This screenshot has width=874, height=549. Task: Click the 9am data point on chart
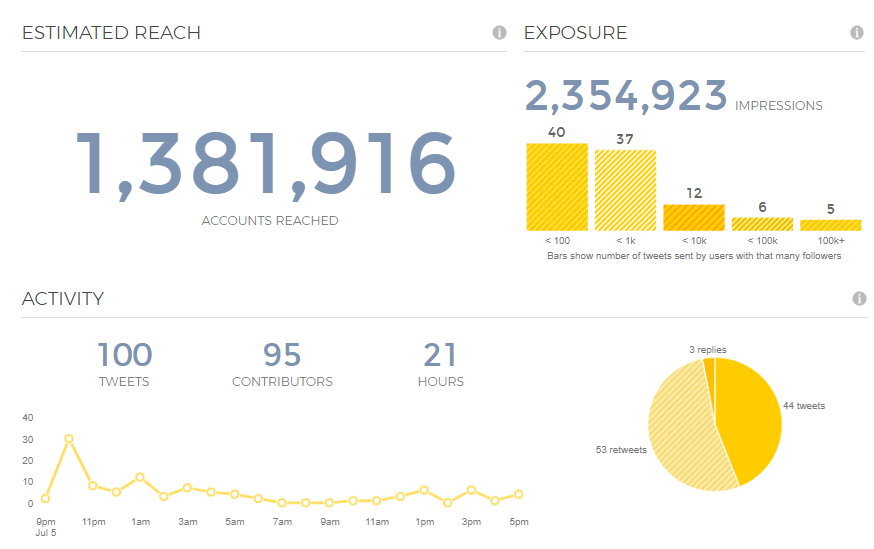[329, 503]
